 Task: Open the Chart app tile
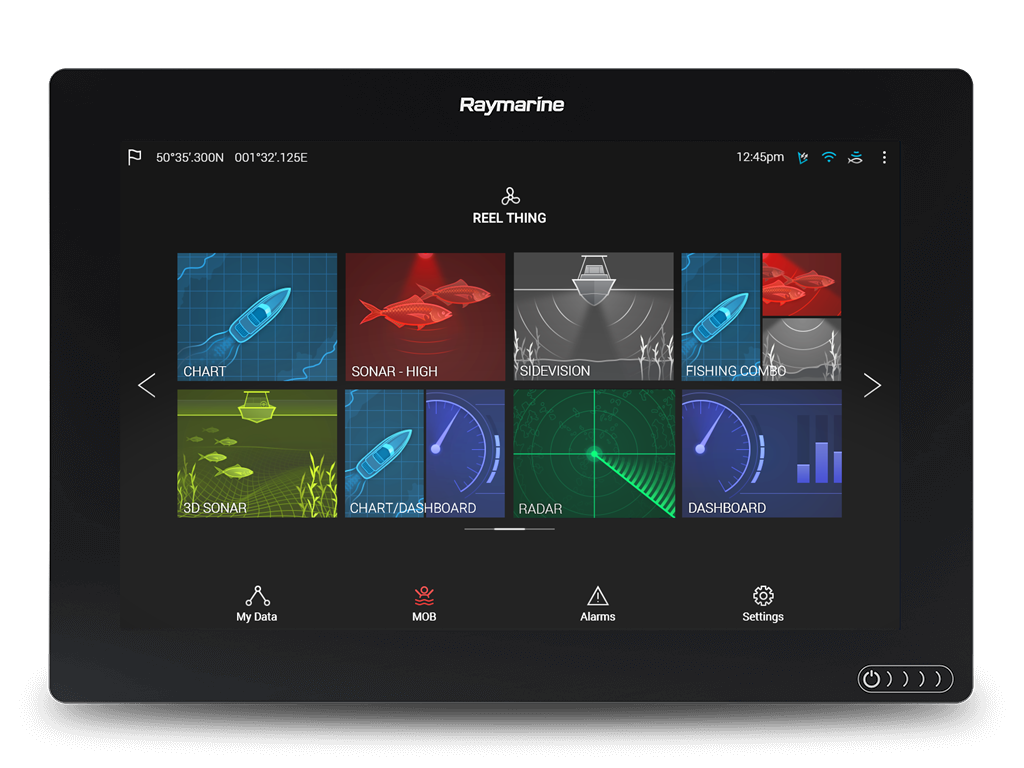tap(257, 317)
